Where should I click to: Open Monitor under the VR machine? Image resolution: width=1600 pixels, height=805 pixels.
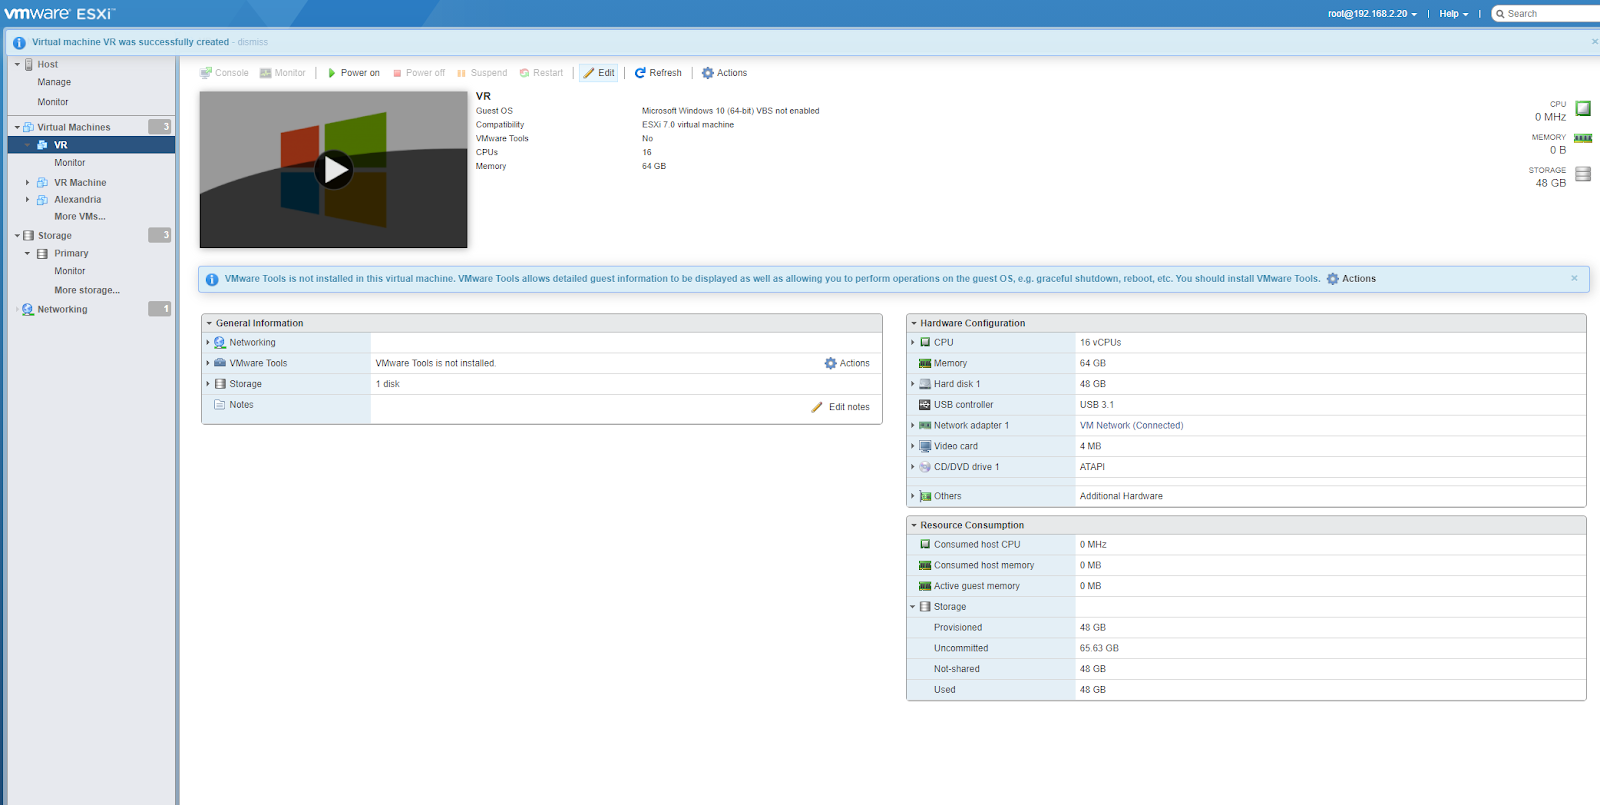tap(70, 163)
